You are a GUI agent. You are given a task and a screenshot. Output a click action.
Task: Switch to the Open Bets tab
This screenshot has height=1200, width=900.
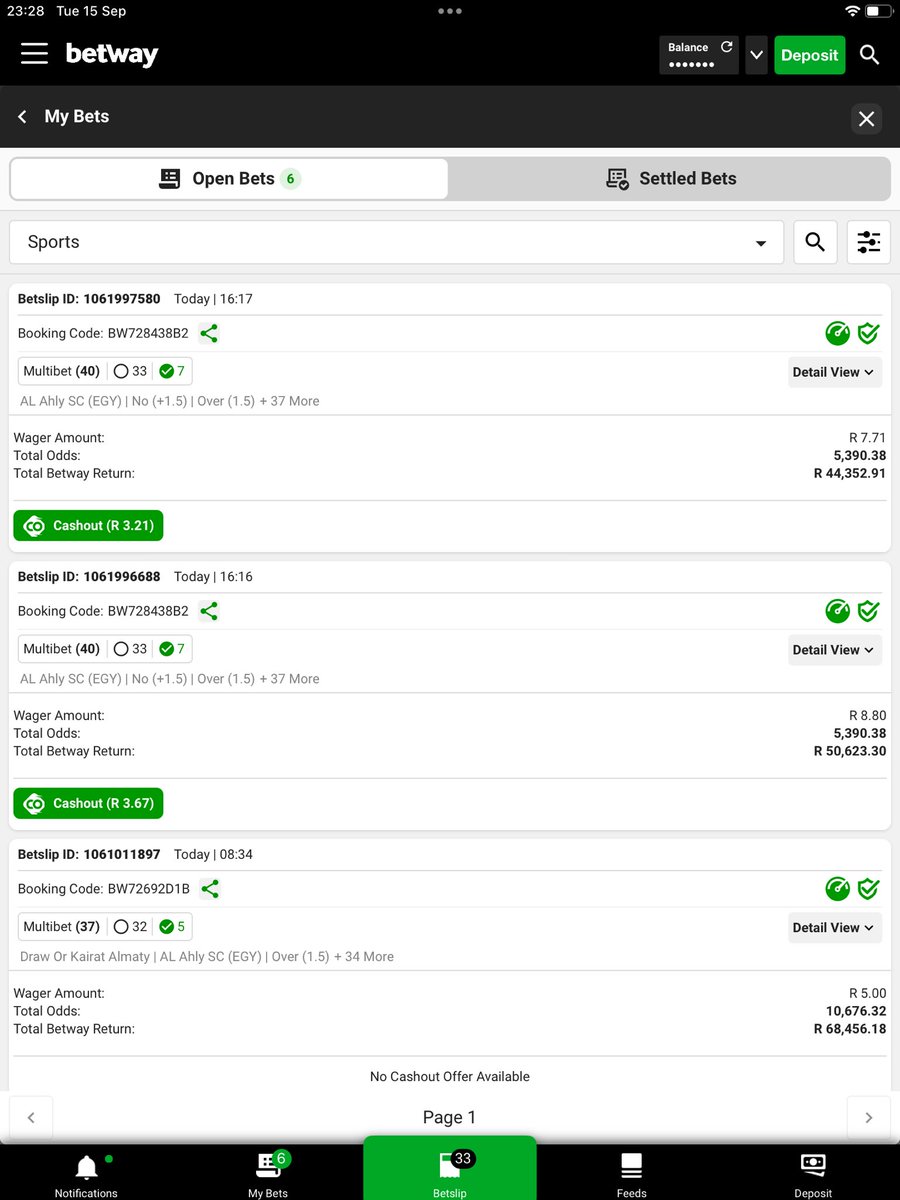pyautogui.click(x=229, y=179)
